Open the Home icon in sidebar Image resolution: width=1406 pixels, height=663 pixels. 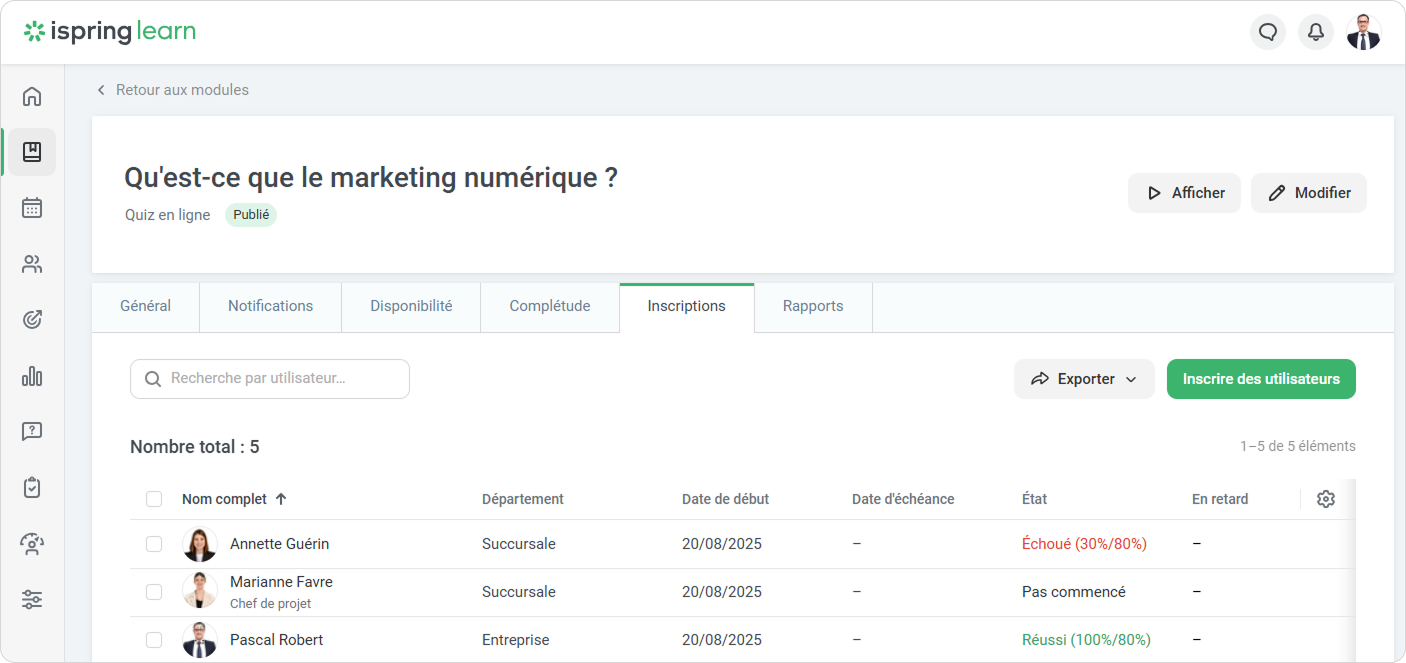[32, 96]
